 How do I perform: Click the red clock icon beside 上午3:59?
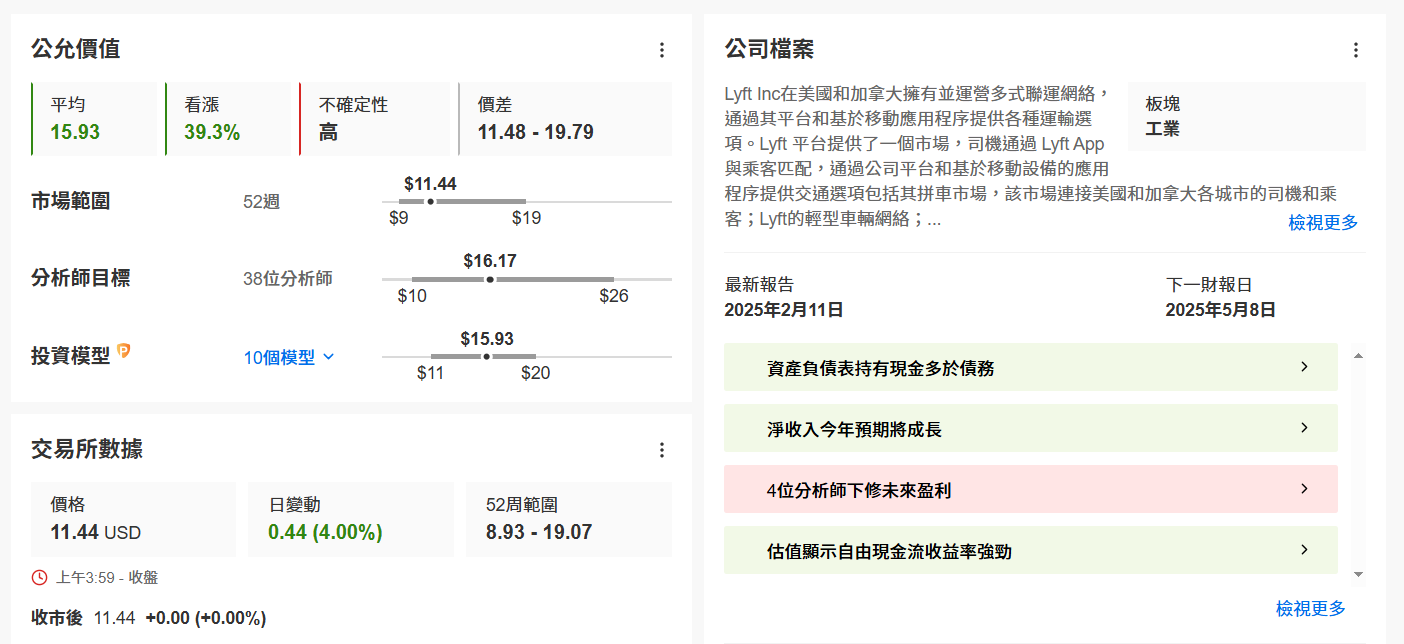click(x=39, y=577)
